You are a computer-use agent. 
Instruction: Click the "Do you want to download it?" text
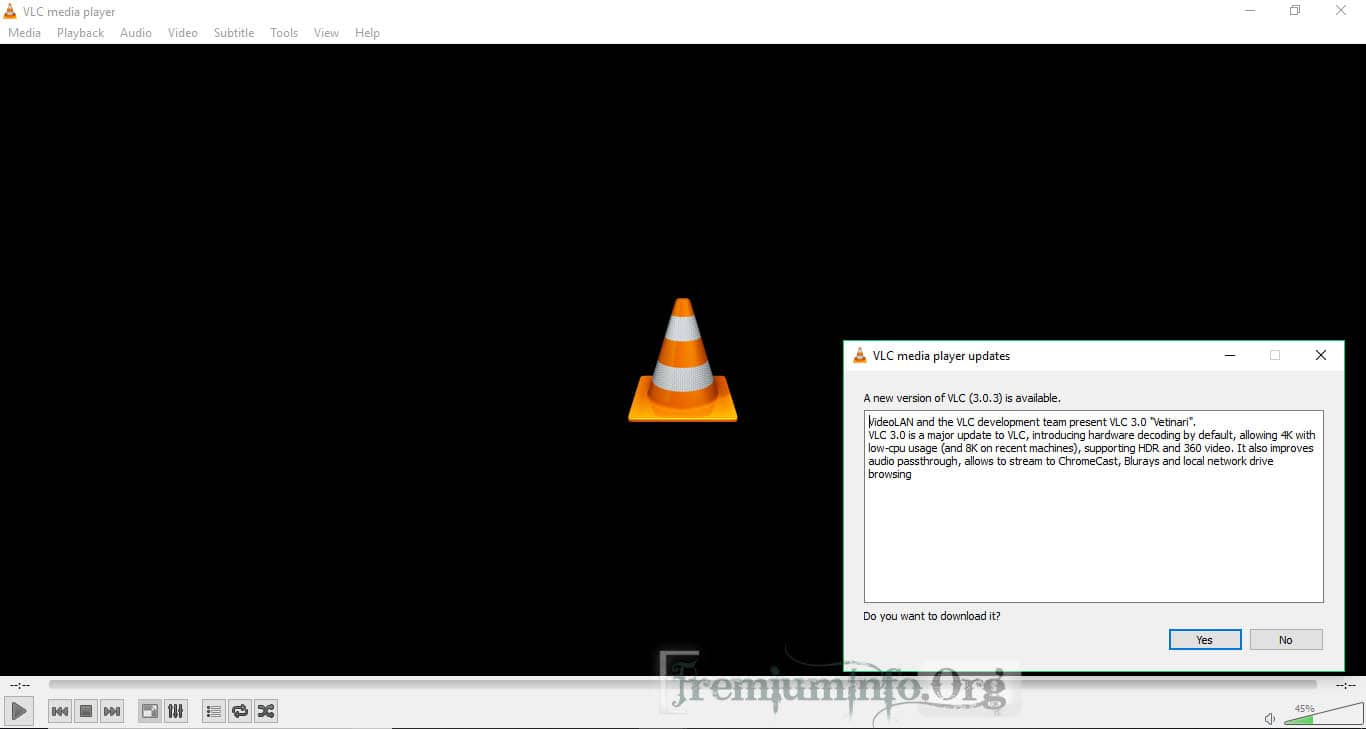pyautogui.click(x=932, y=616)
